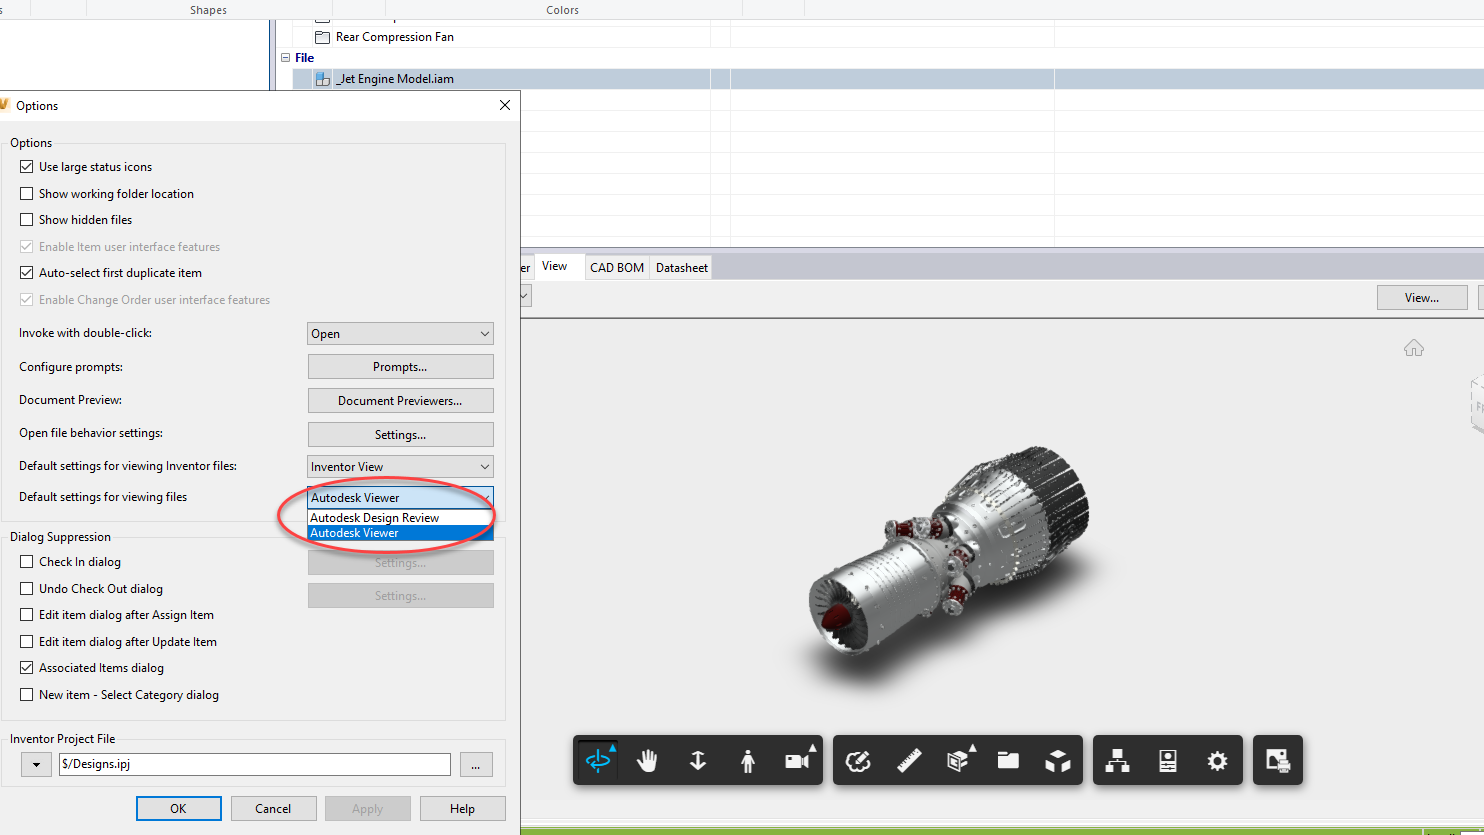Choose Autodesk Design Review from list
The image size is (1484, 835).
[x=400, y=518]
